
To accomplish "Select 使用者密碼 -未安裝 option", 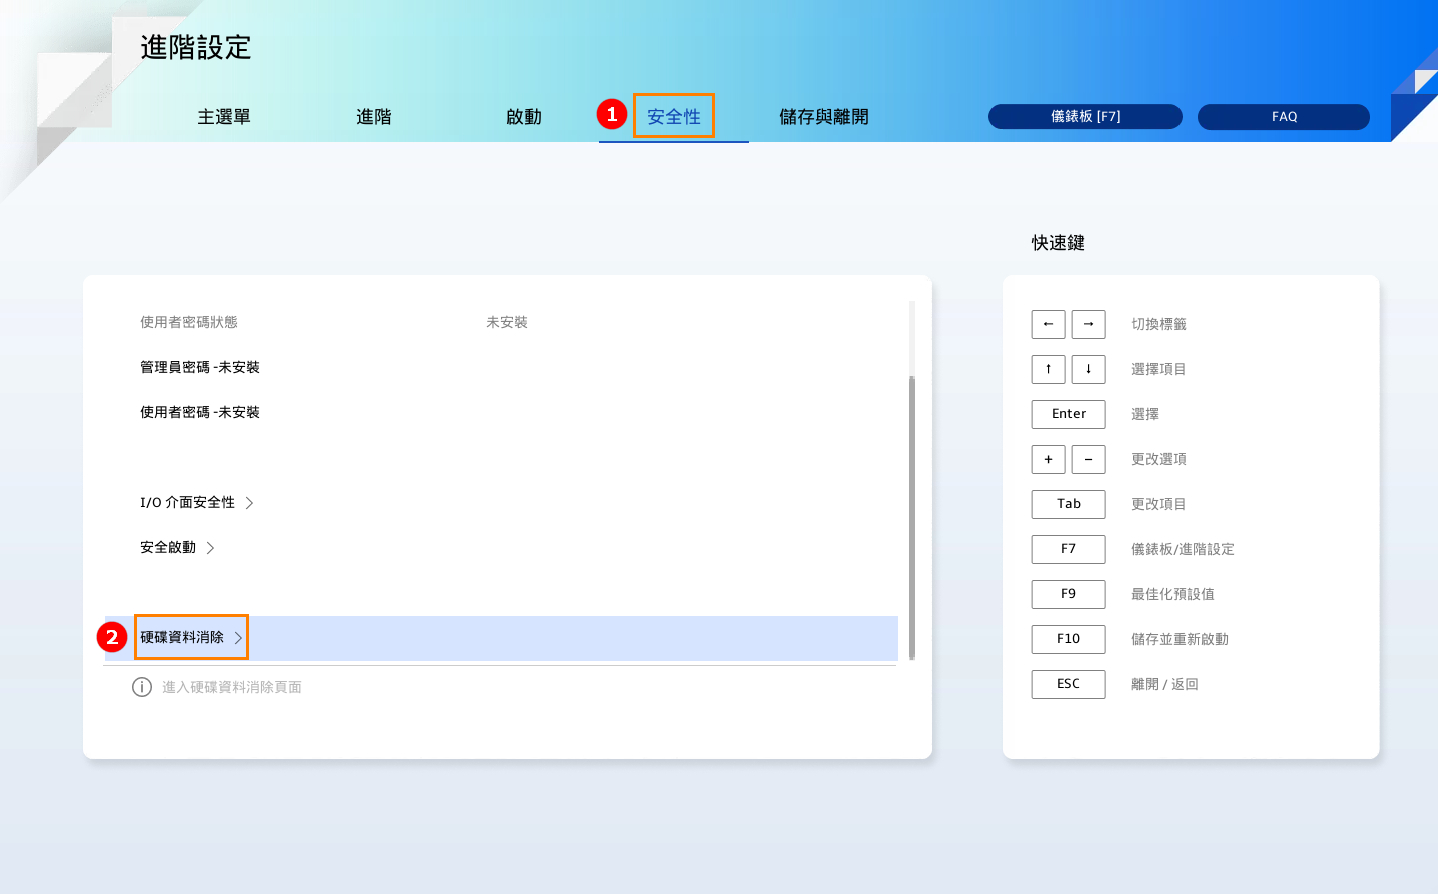I will tap(200, 412).
